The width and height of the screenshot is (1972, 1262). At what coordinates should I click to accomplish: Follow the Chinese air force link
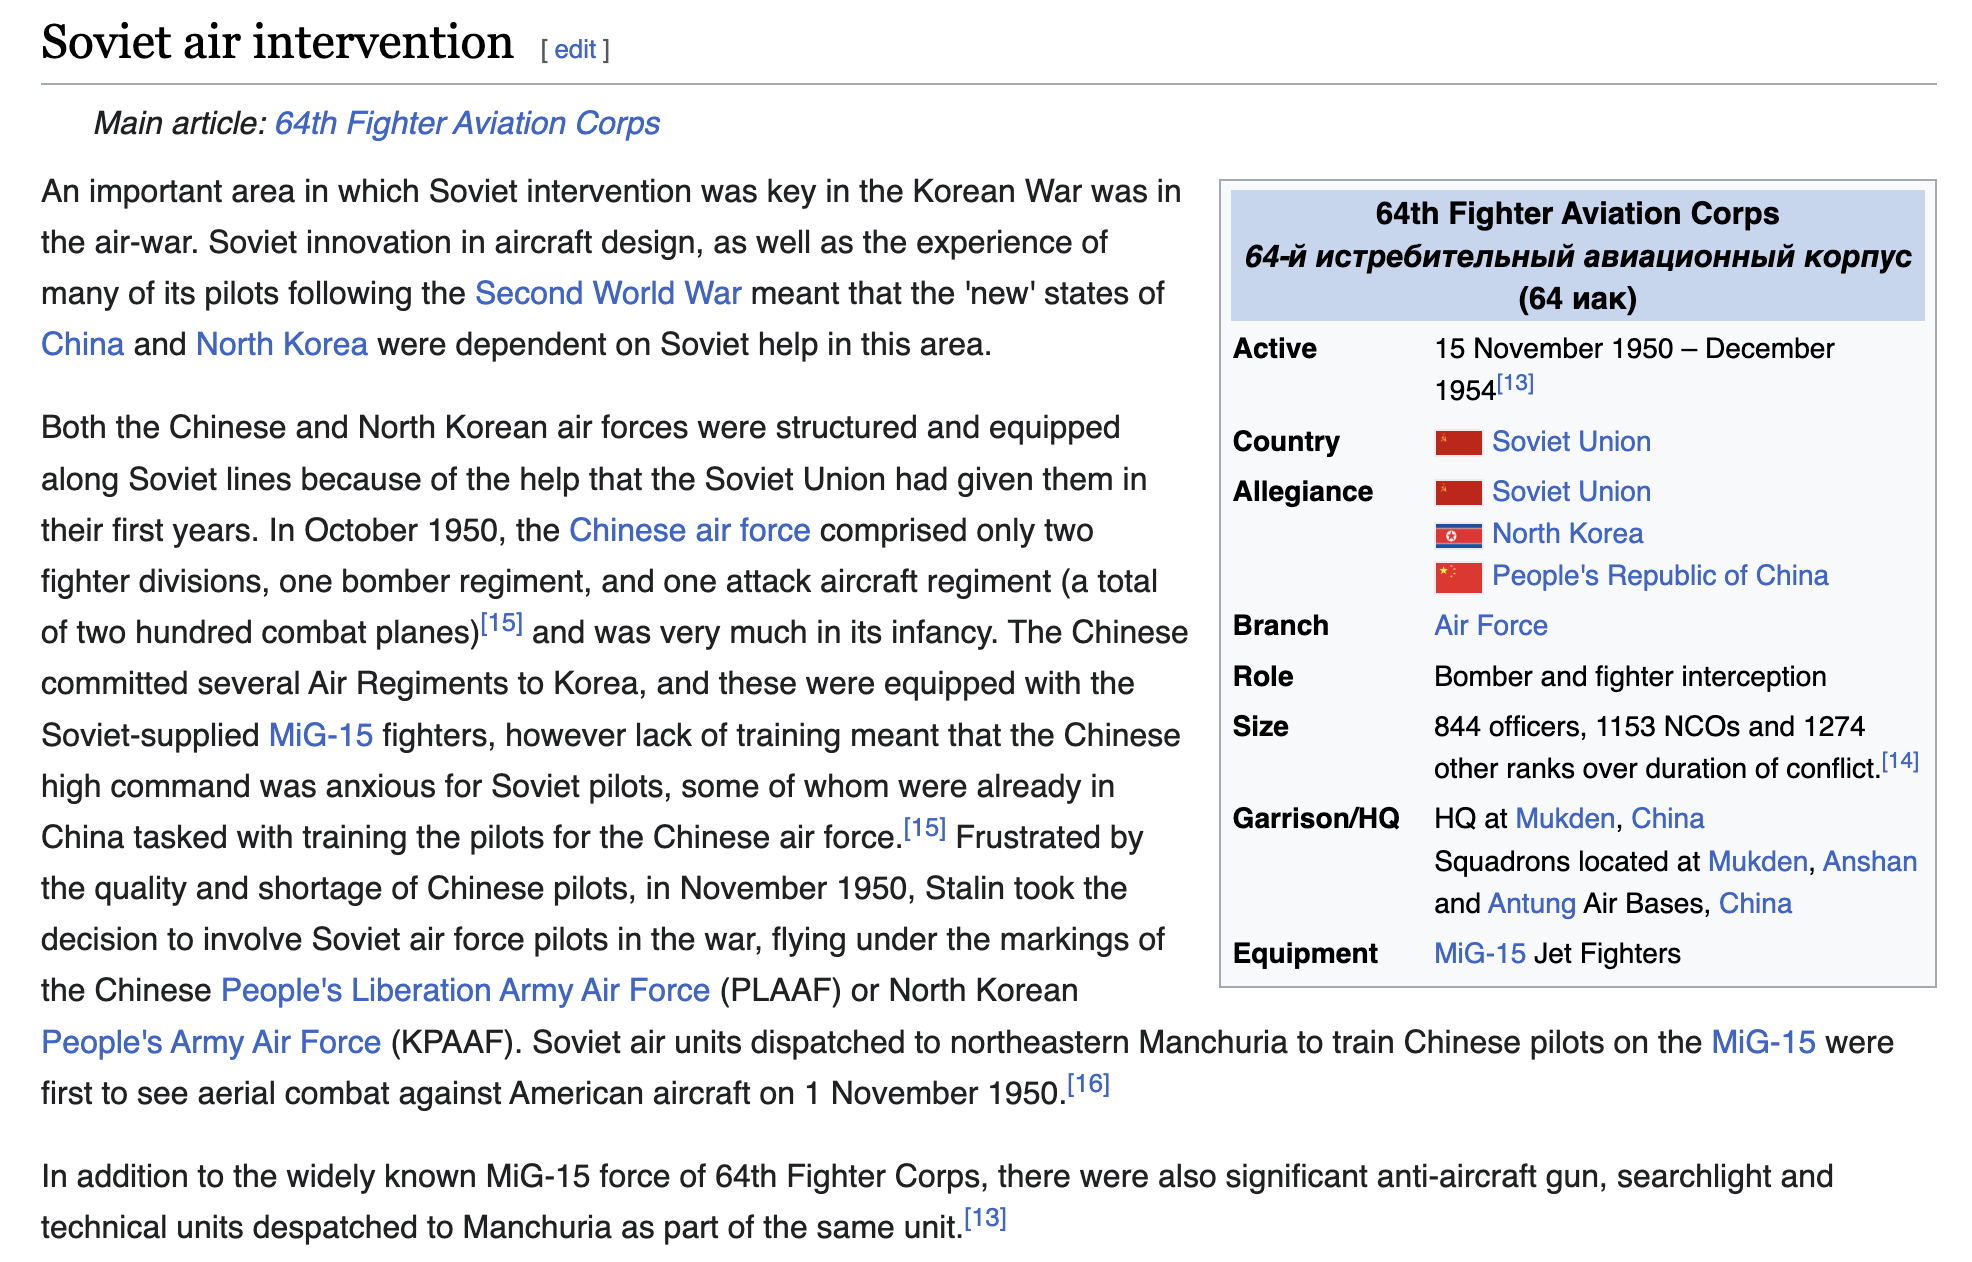(689, 530)
